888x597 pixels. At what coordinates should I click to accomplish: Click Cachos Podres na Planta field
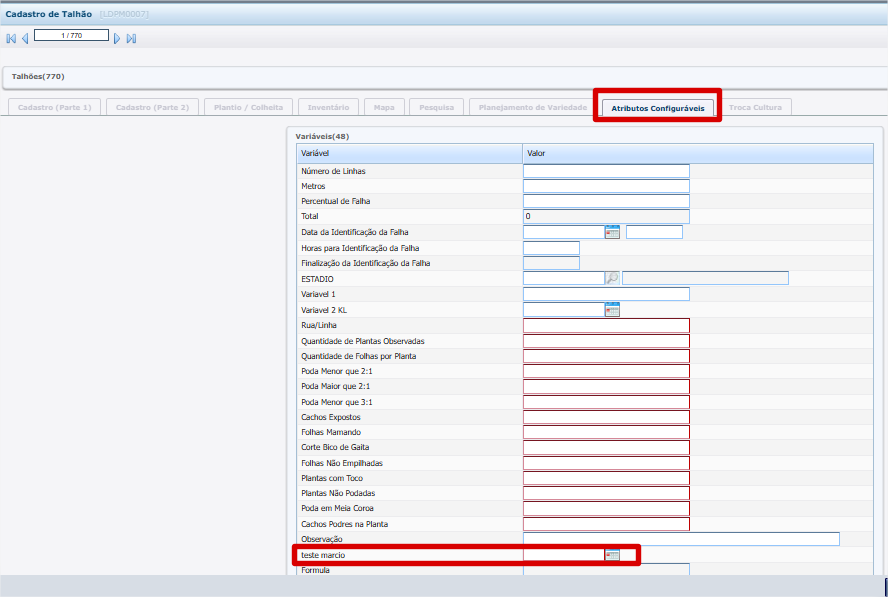[606, 524]
